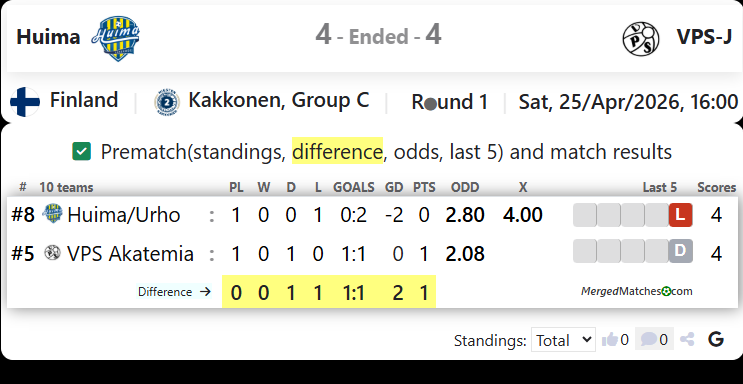Click the thumbs-up like icon
This screenshot has height=384, width=743.
(610, 339)
